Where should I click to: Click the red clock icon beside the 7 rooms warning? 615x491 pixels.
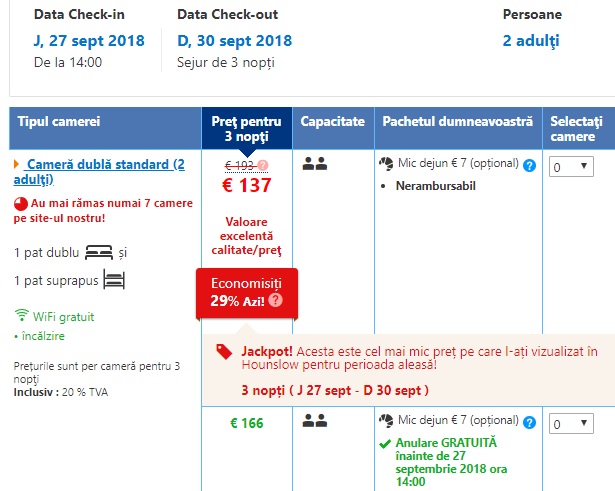pyautogui.click(x=21, y=203)
